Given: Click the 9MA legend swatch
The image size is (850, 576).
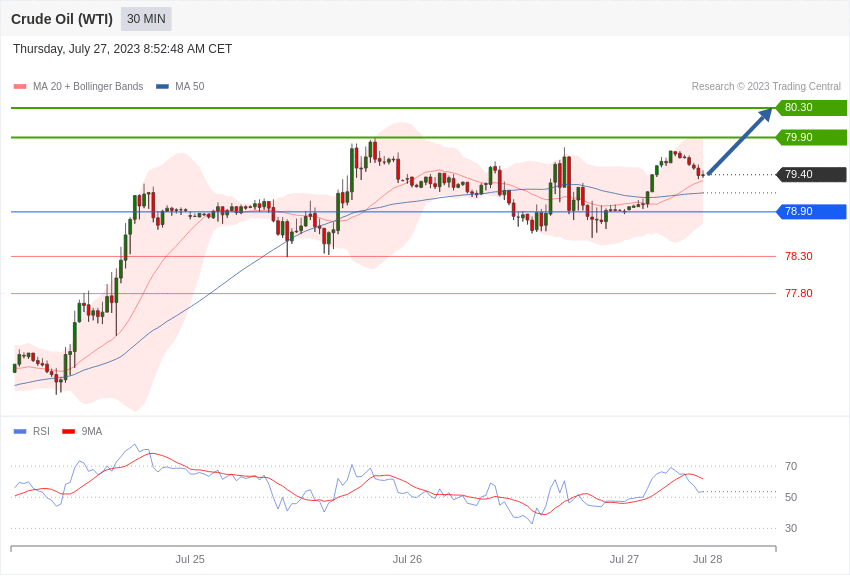Looking at the screenshot, I should [x=68, y=432].
